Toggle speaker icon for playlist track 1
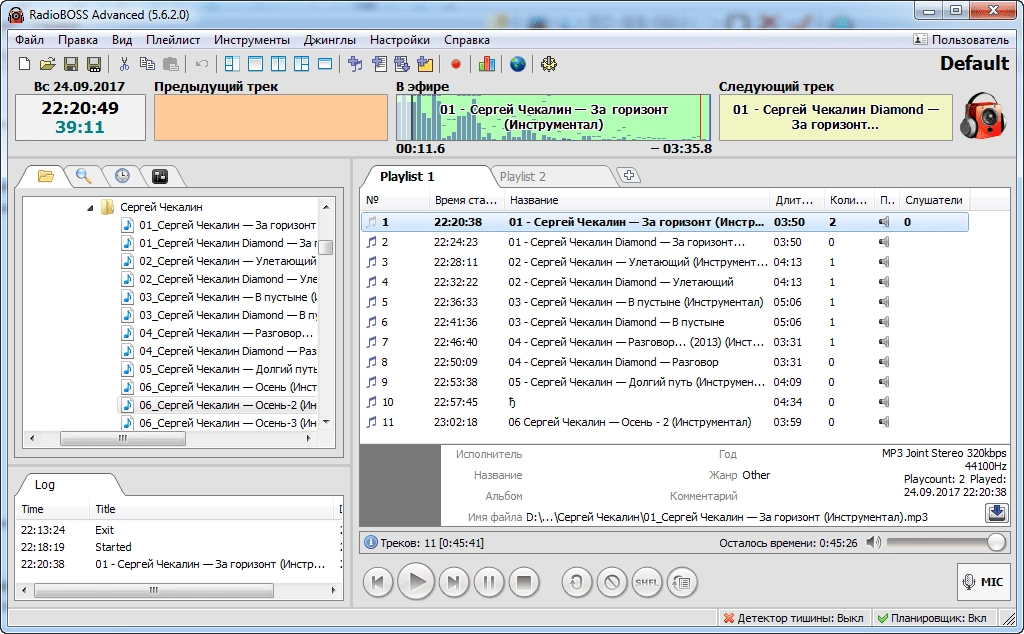The height and width of the screenshot is (634, 1024). click(884, 222)
